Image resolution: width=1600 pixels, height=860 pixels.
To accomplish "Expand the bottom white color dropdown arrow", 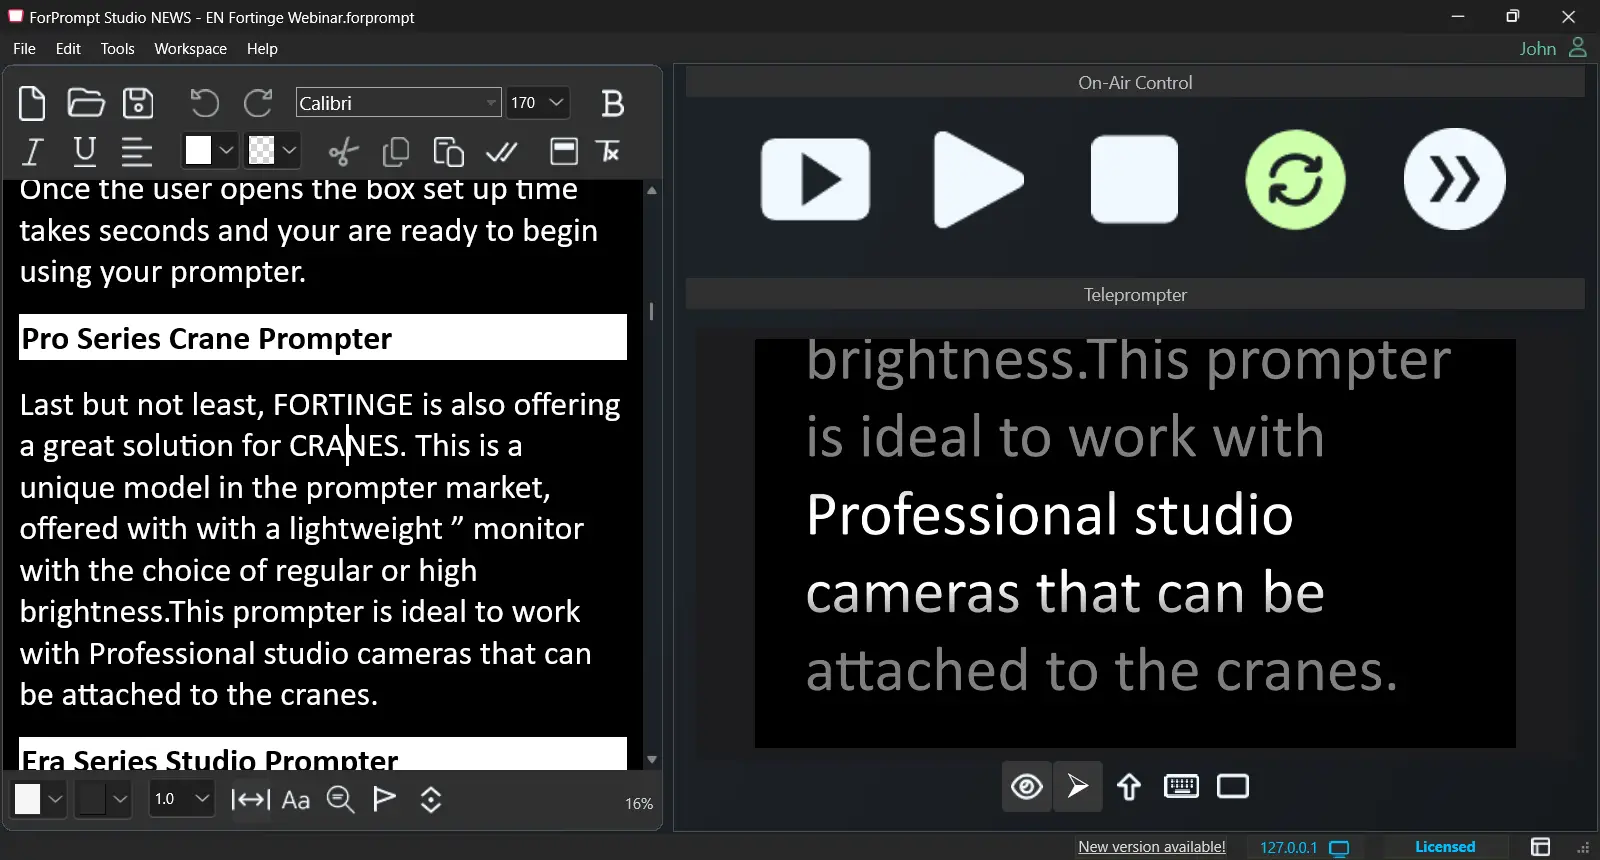I will point(56,799).
